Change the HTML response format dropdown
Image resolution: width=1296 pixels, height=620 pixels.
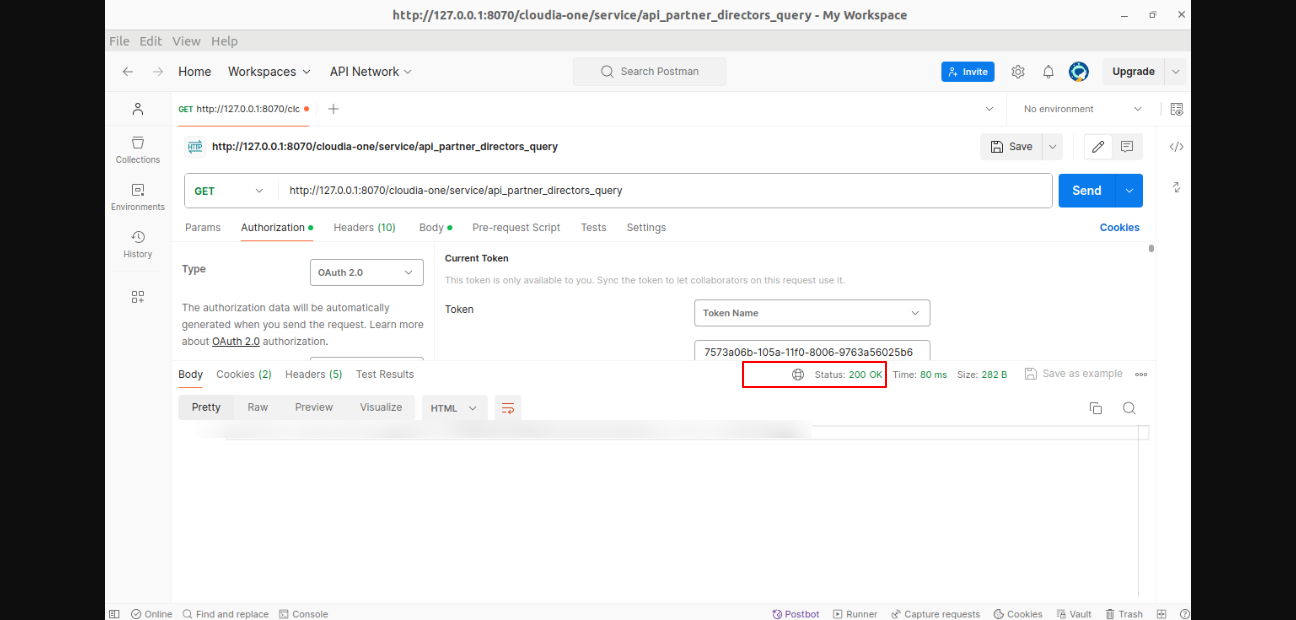[455, 408]
